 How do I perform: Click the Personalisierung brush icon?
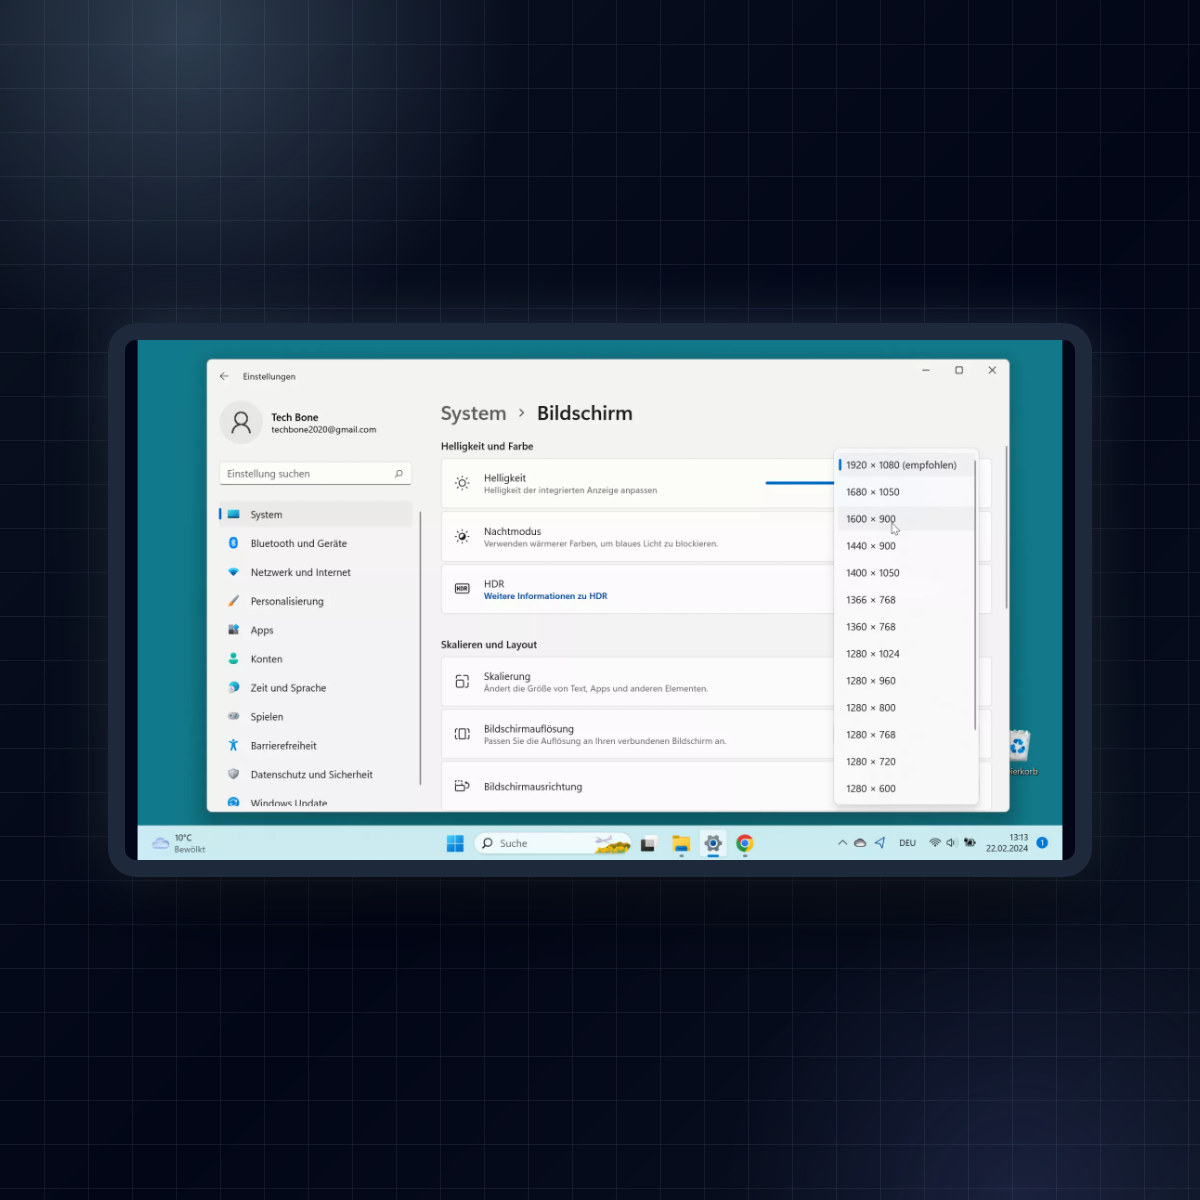(233, 601)
